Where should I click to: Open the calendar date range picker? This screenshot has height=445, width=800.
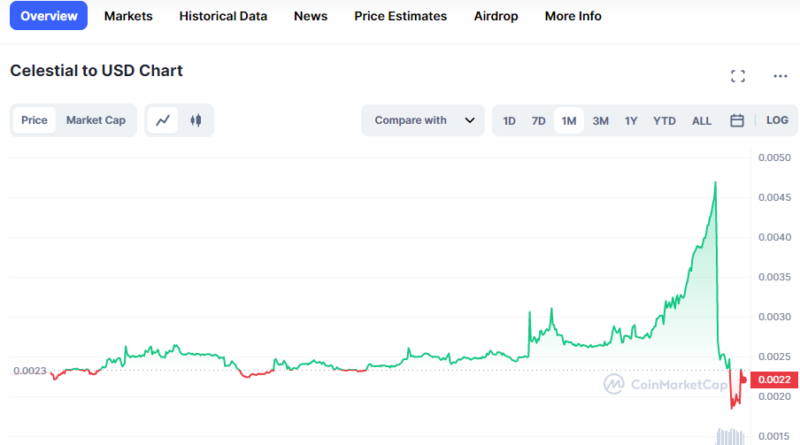[x=737, y=120]
